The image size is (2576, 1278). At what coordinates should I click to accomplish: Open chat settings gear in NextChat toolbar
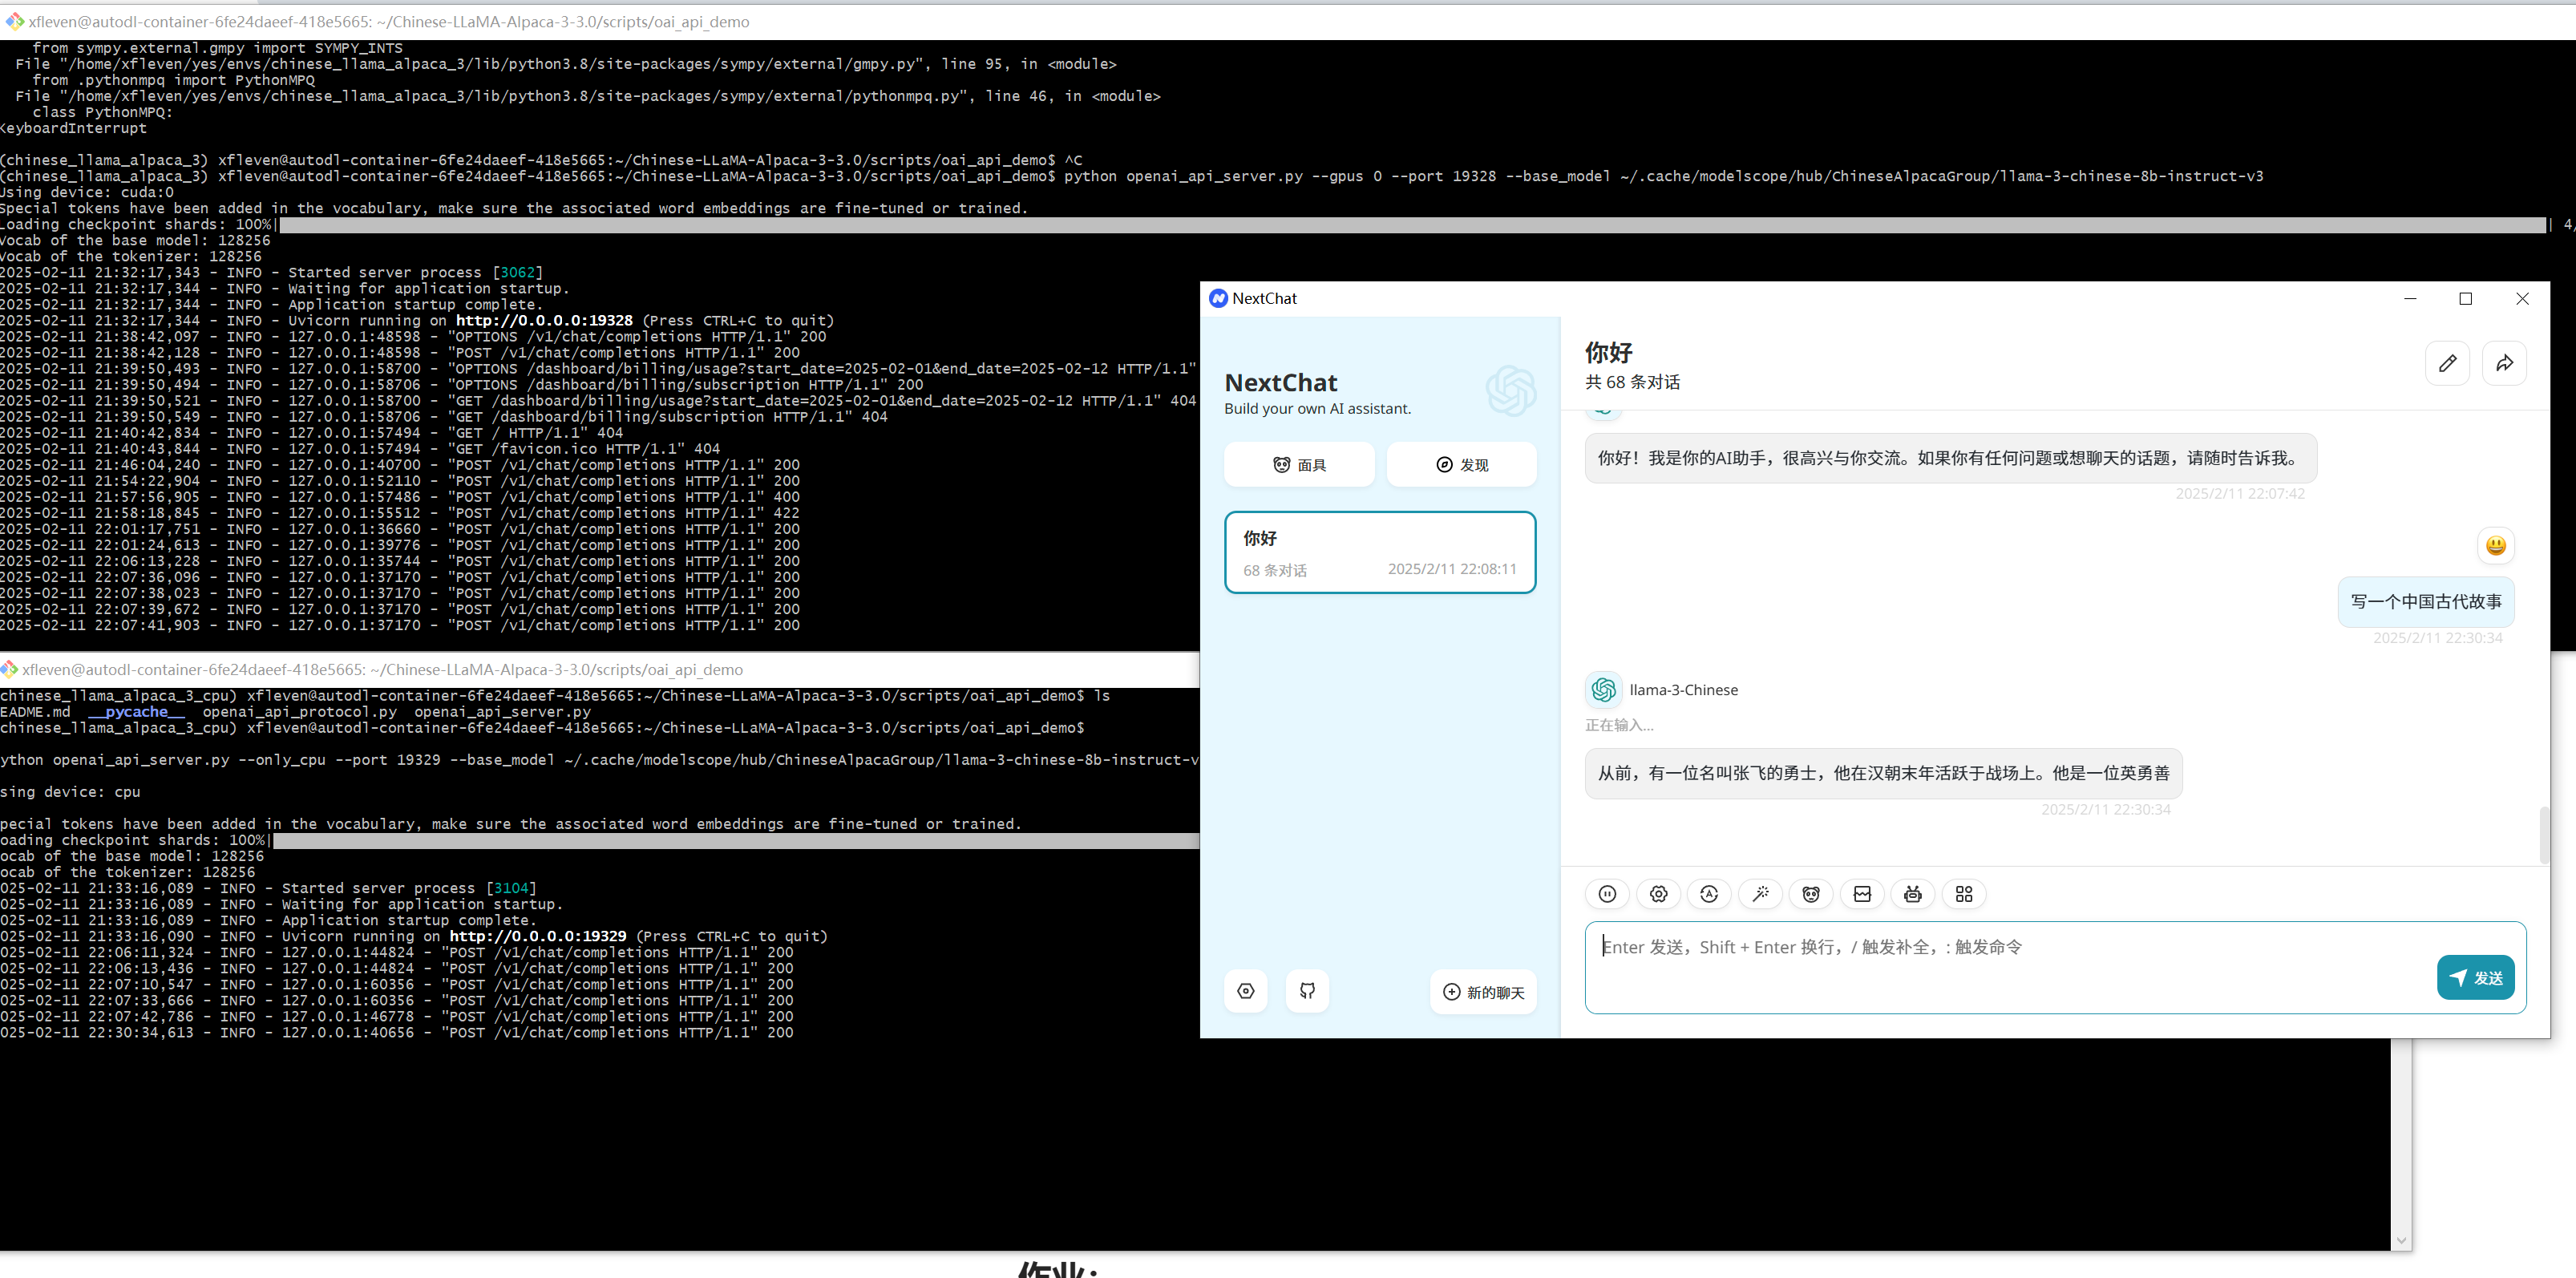tap(1658, 894)
